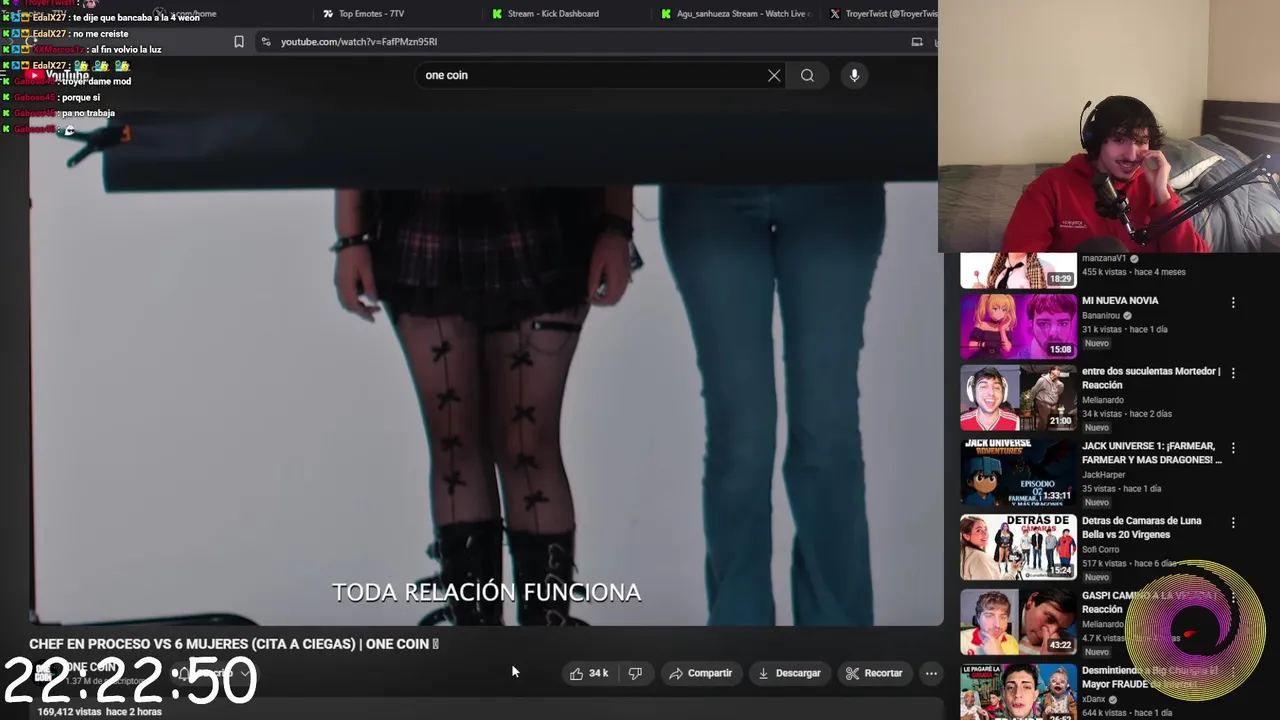Visit the xDanx channel name
The width and height of the screenshot is (1280, 720).
1093,699
